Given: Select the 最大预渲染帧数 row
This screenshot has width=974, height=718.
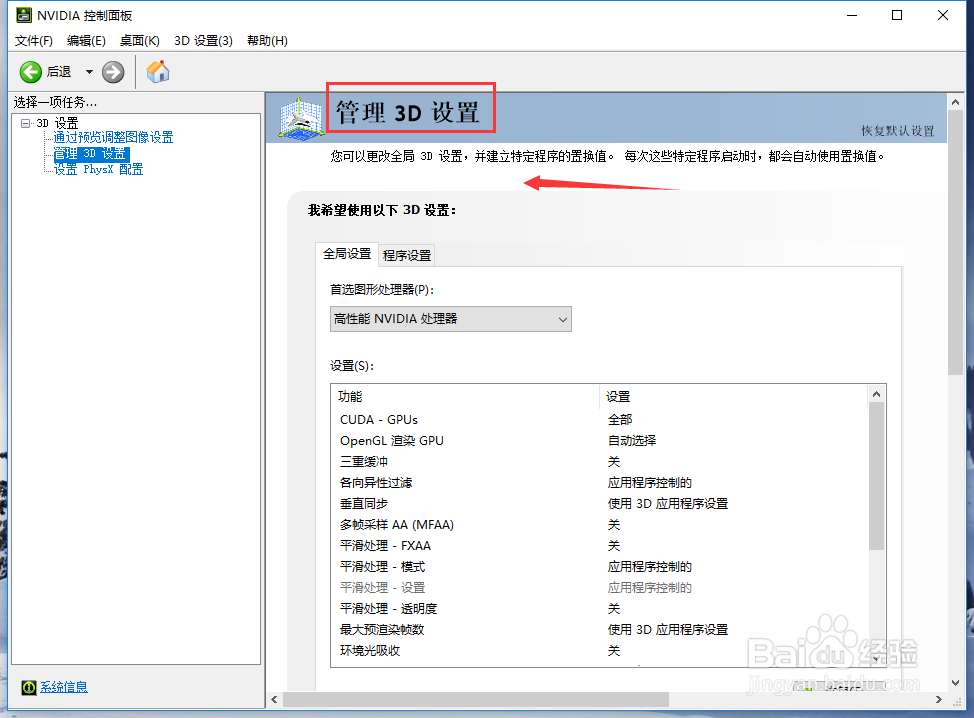Looking at the screenshot, I should click(599, 630).
